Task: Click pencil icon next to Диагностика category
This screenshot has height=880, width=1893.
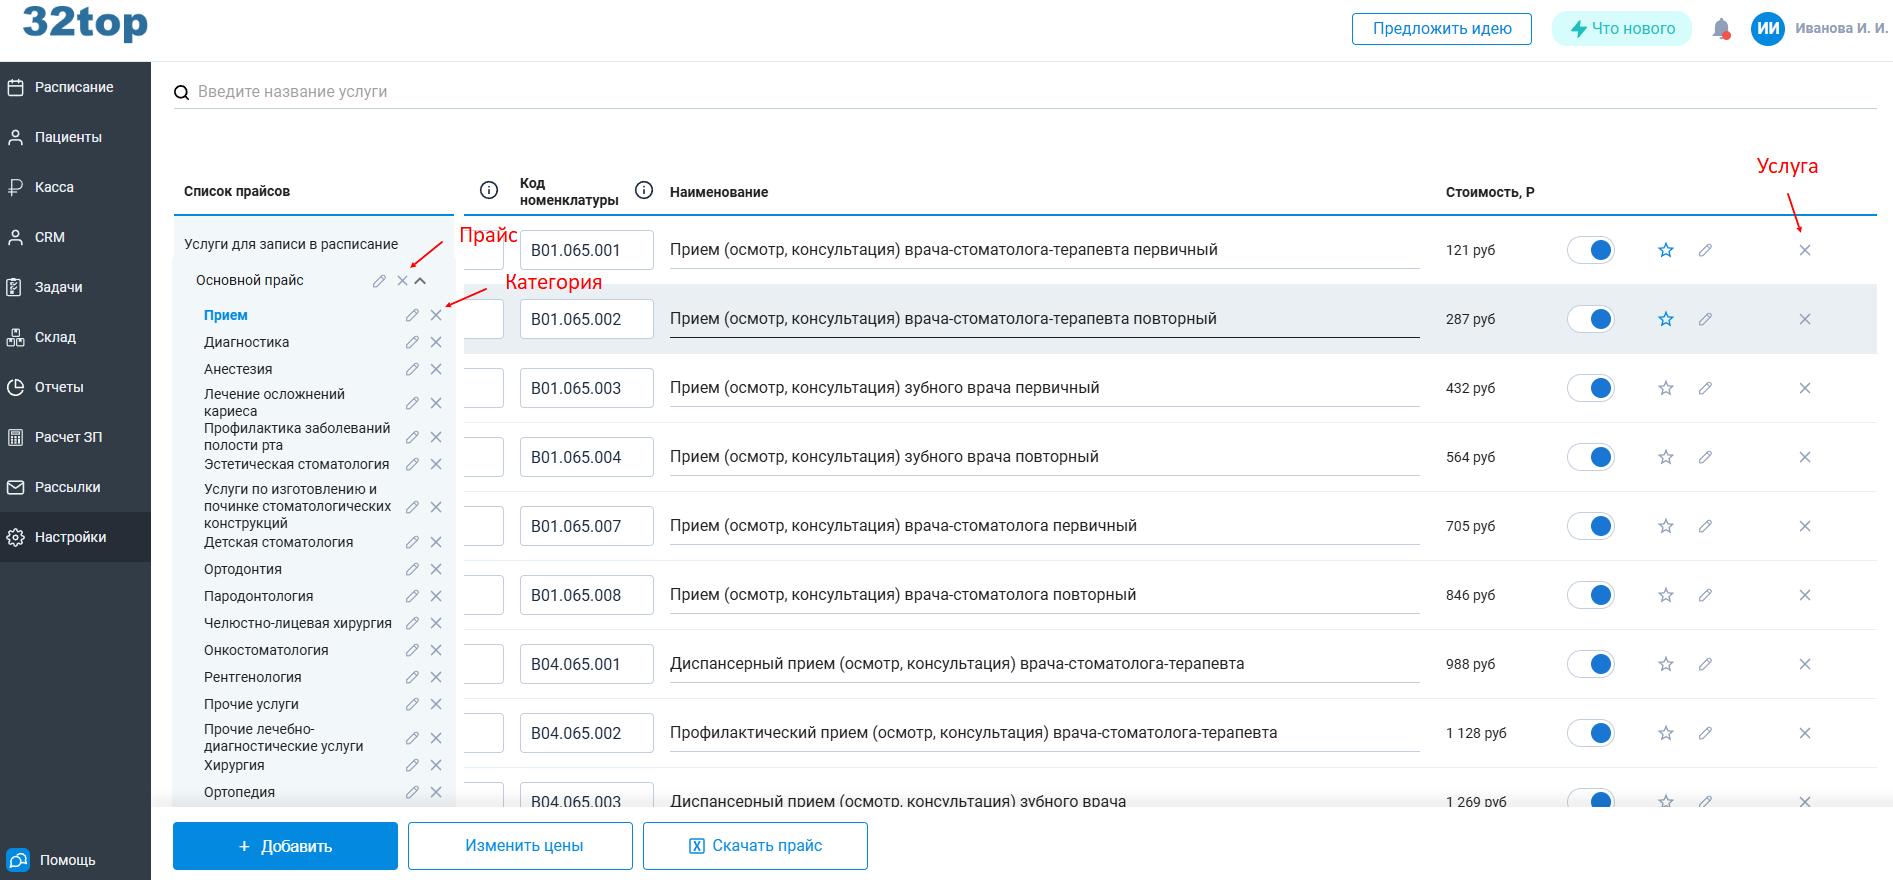Action: (x=412, y=342)
